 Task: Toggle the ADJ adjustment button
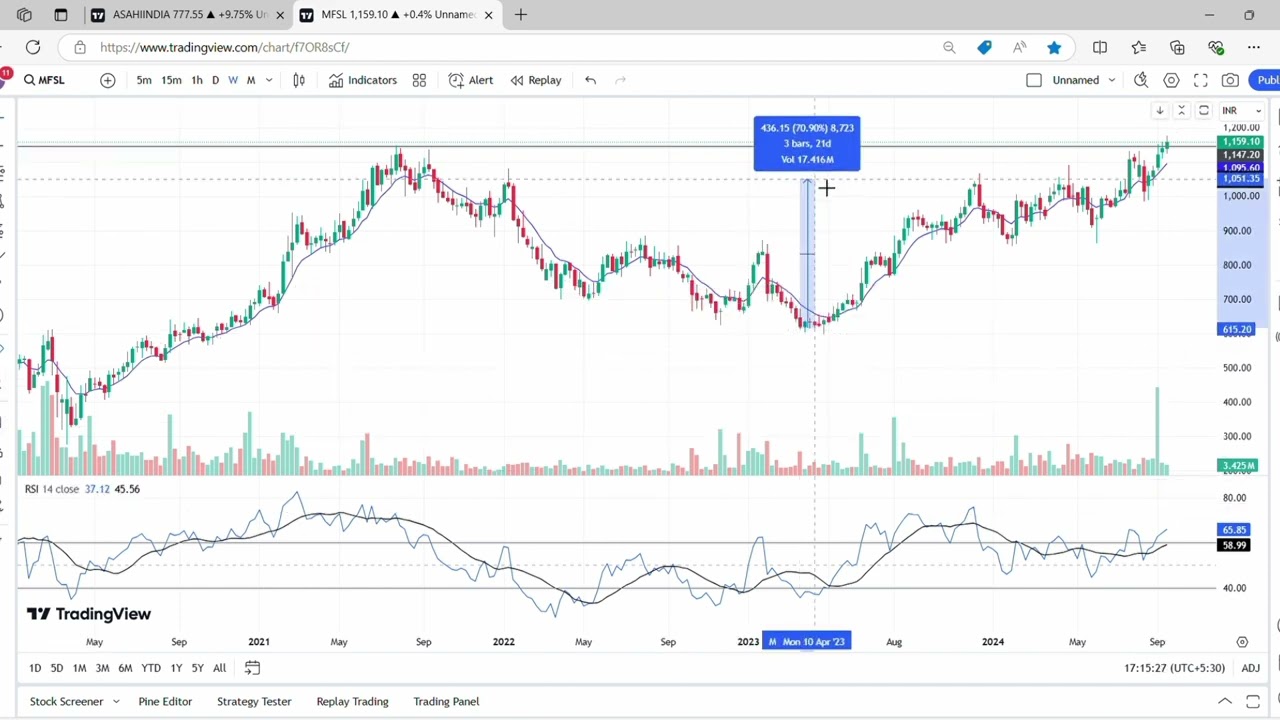tap(1251, 668)
